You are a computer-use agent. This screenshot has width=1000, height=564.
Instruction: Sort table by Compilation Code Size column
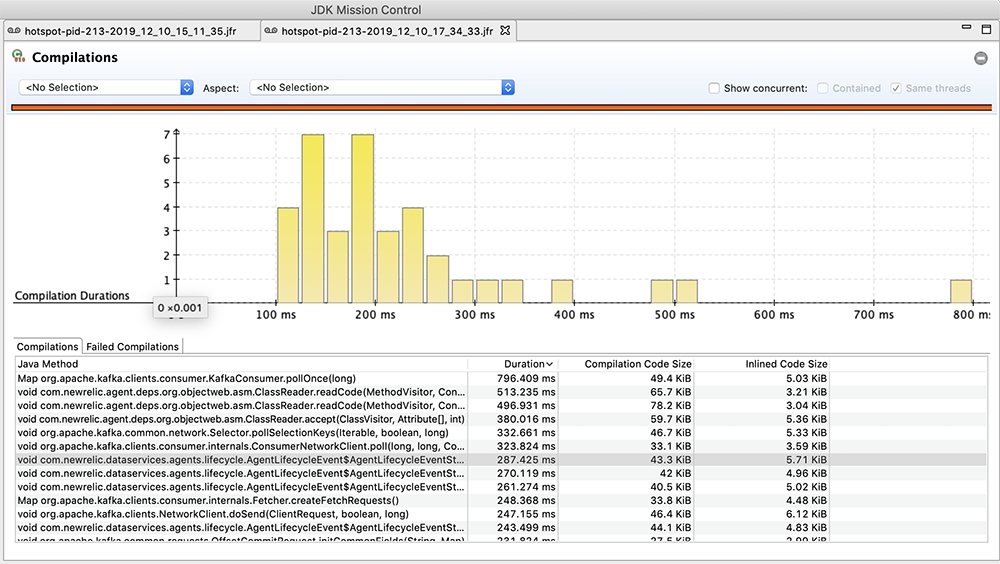(x=638, y=364)
